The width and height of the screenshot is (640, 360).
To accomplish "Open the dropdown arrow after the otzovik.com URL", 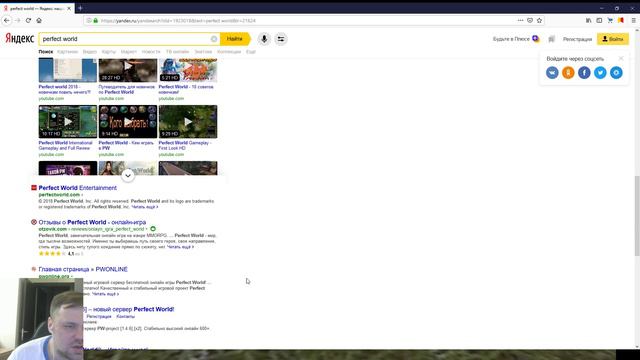I will pos(147,229).
